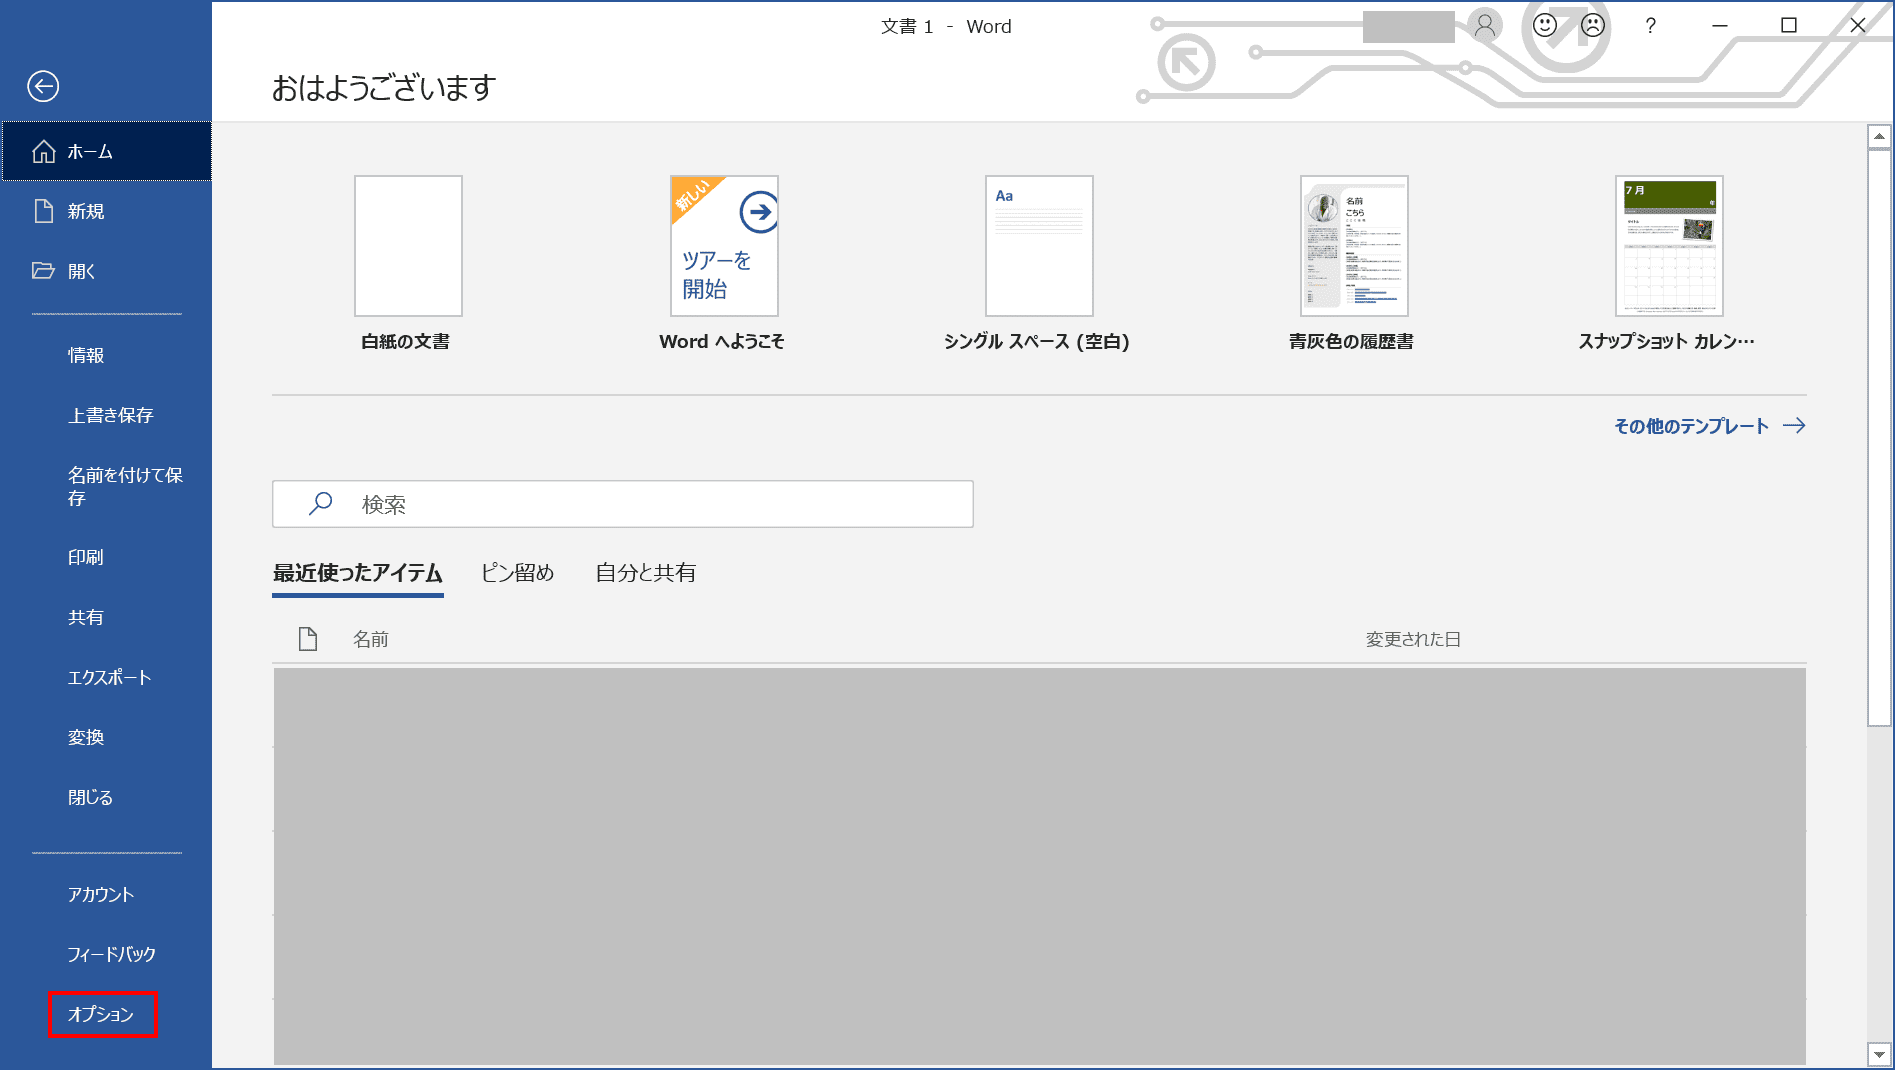Maximize the Word window
1895x1070 pixels.
[1789, 26]
